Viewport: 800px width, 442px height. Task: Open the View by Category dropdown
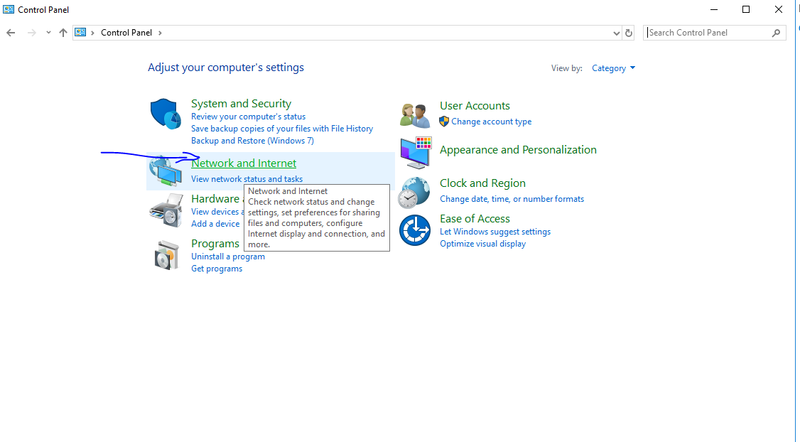click(x=613, y=68)
